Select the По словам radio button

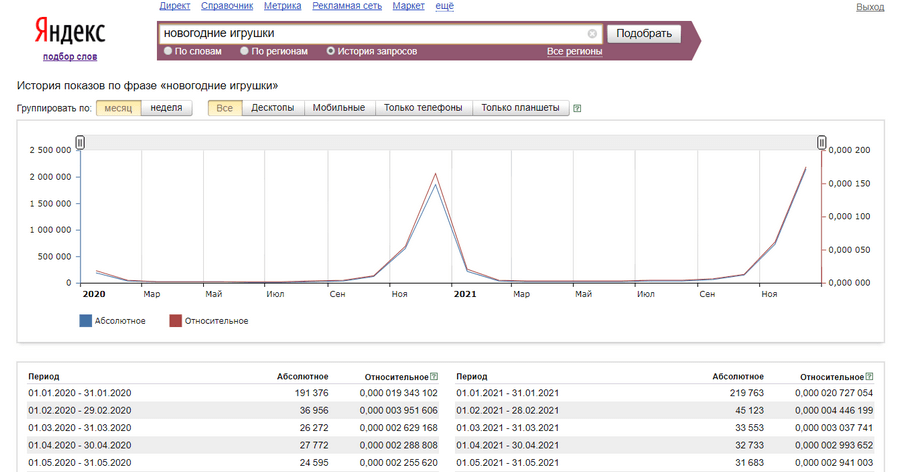(168, 51)
